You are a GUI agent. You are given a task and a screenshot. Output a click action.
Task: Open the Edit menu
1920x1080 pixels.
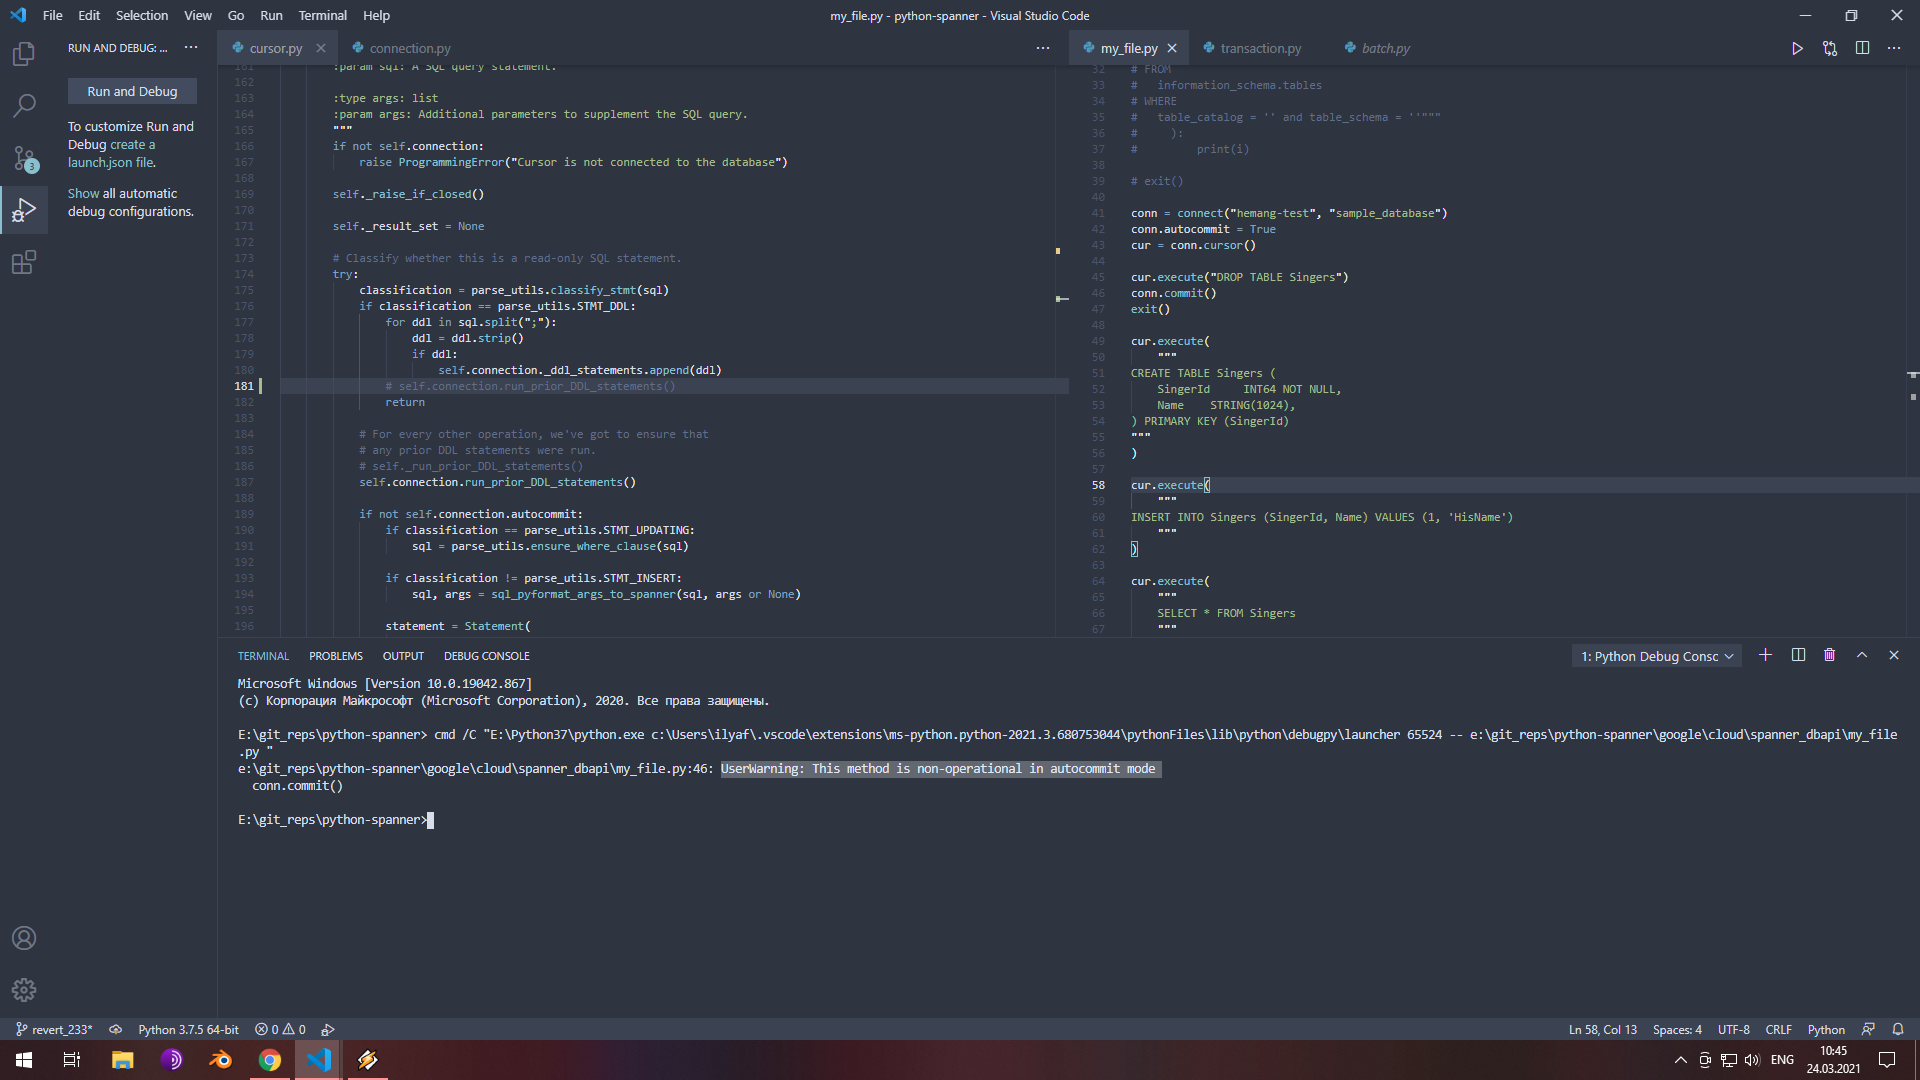(89, 15)
